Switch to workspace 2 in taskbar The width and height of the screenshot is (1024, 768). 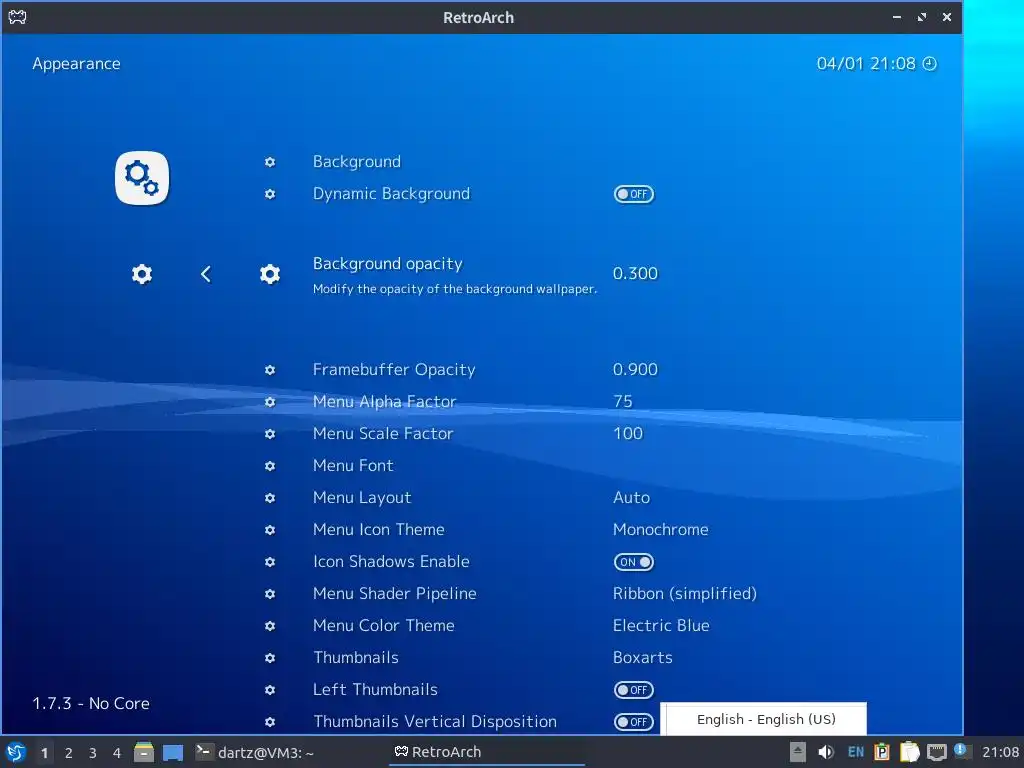69,753
